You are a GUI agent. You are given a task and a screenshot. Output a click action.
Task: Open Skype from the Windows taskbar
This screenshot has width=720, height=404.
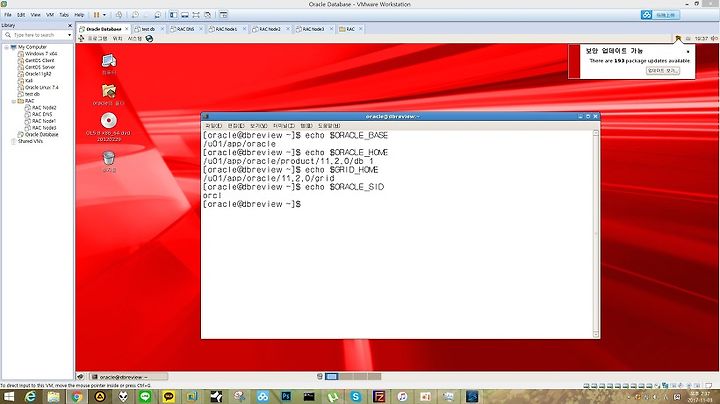tap(356, 397)
